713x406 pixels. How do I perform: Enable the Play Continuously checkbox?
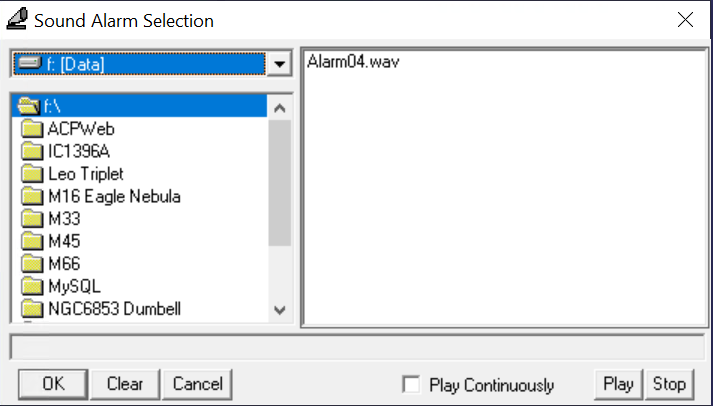point(412,385)
